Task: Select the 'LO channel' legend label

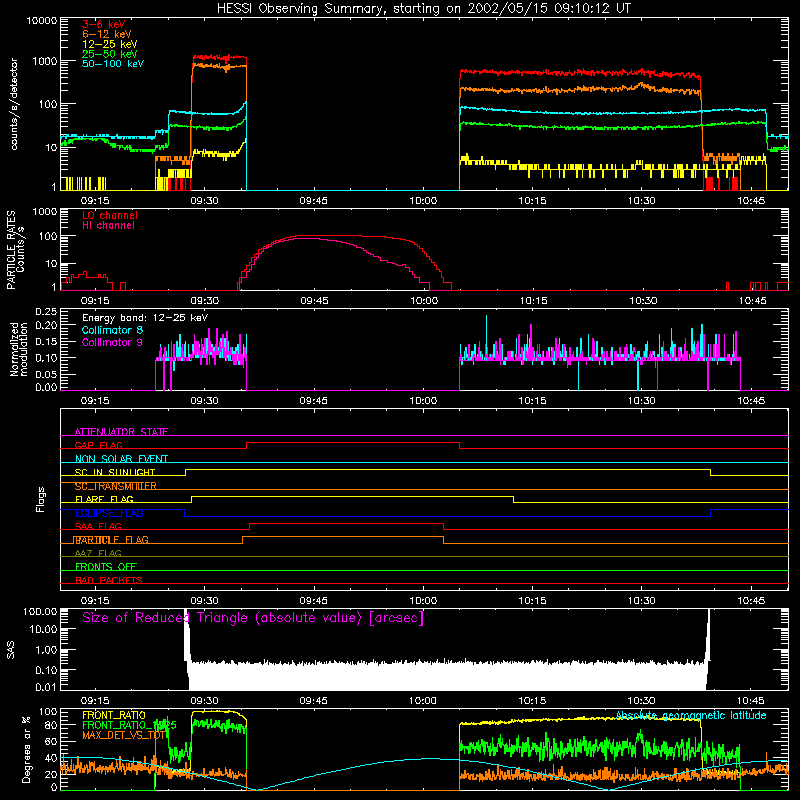Action: point(110,215)
